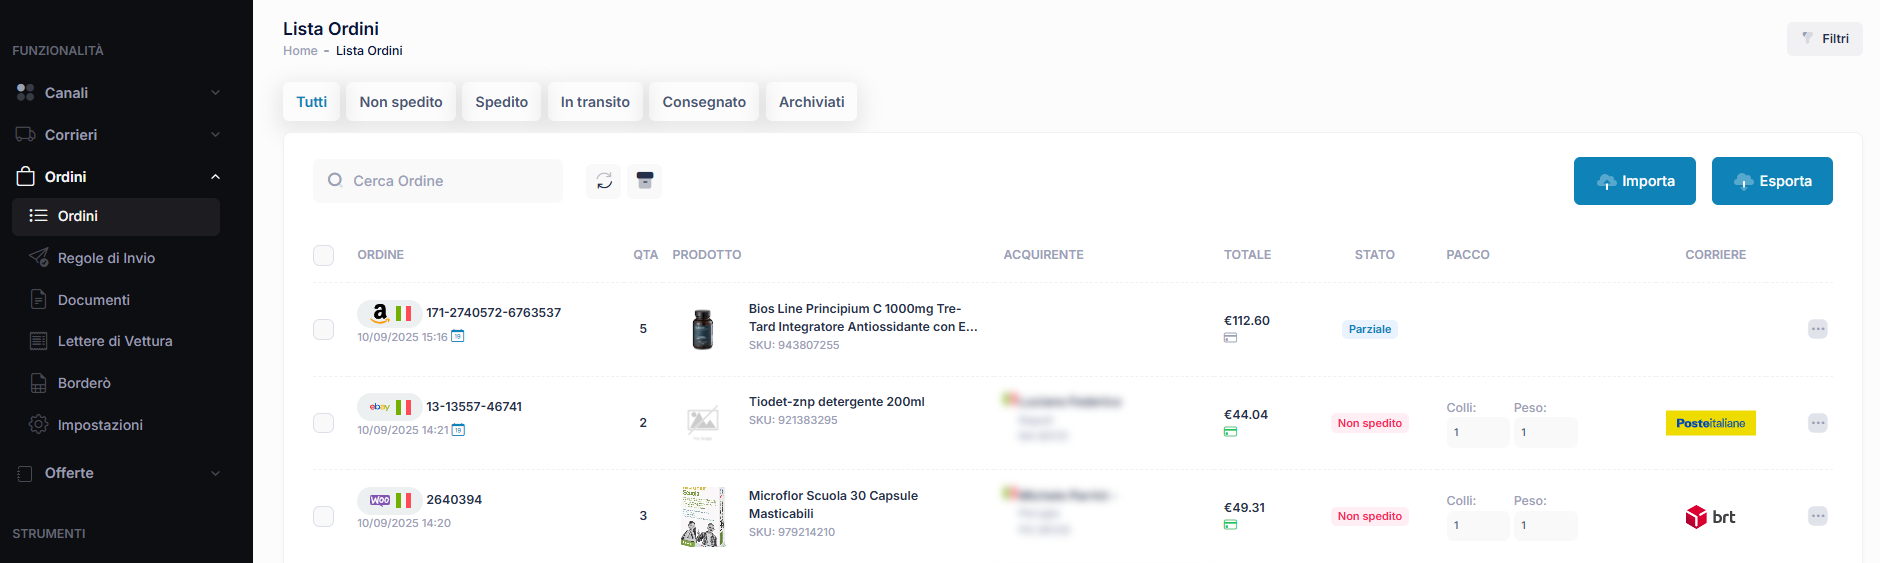Expand the Corrieri sidebar section
The height and width of the screenshot is (563, 1880).
coord(117,135)
